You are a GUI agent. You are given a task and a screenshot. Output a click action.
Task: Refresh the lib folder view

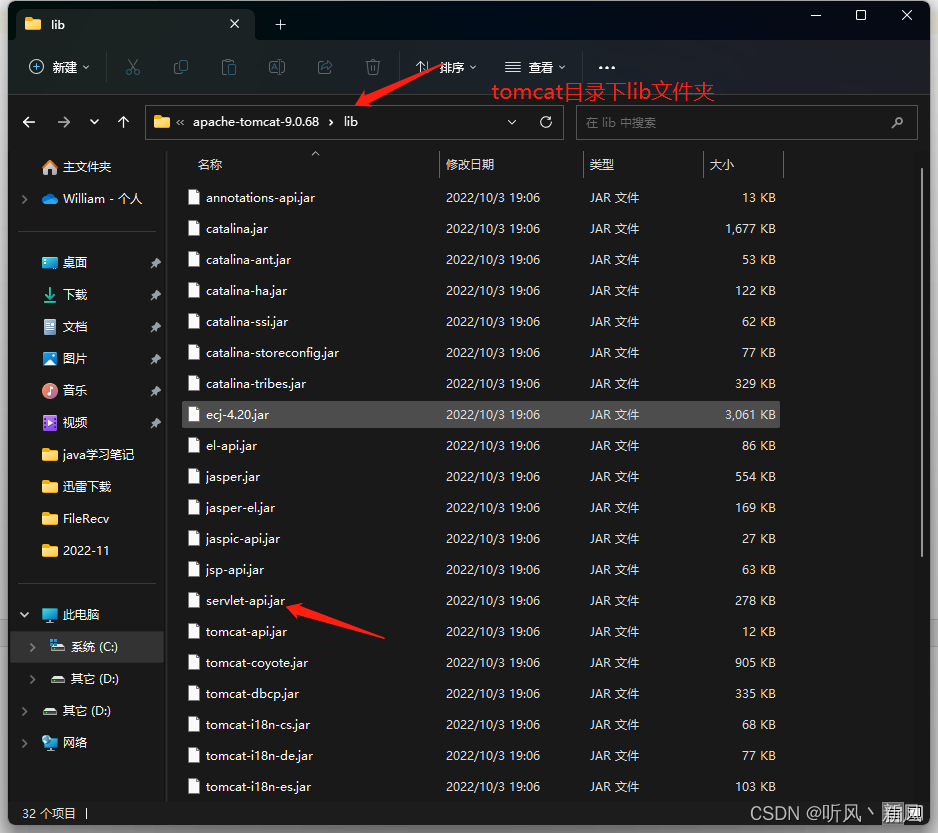click(x=546, y=122)
